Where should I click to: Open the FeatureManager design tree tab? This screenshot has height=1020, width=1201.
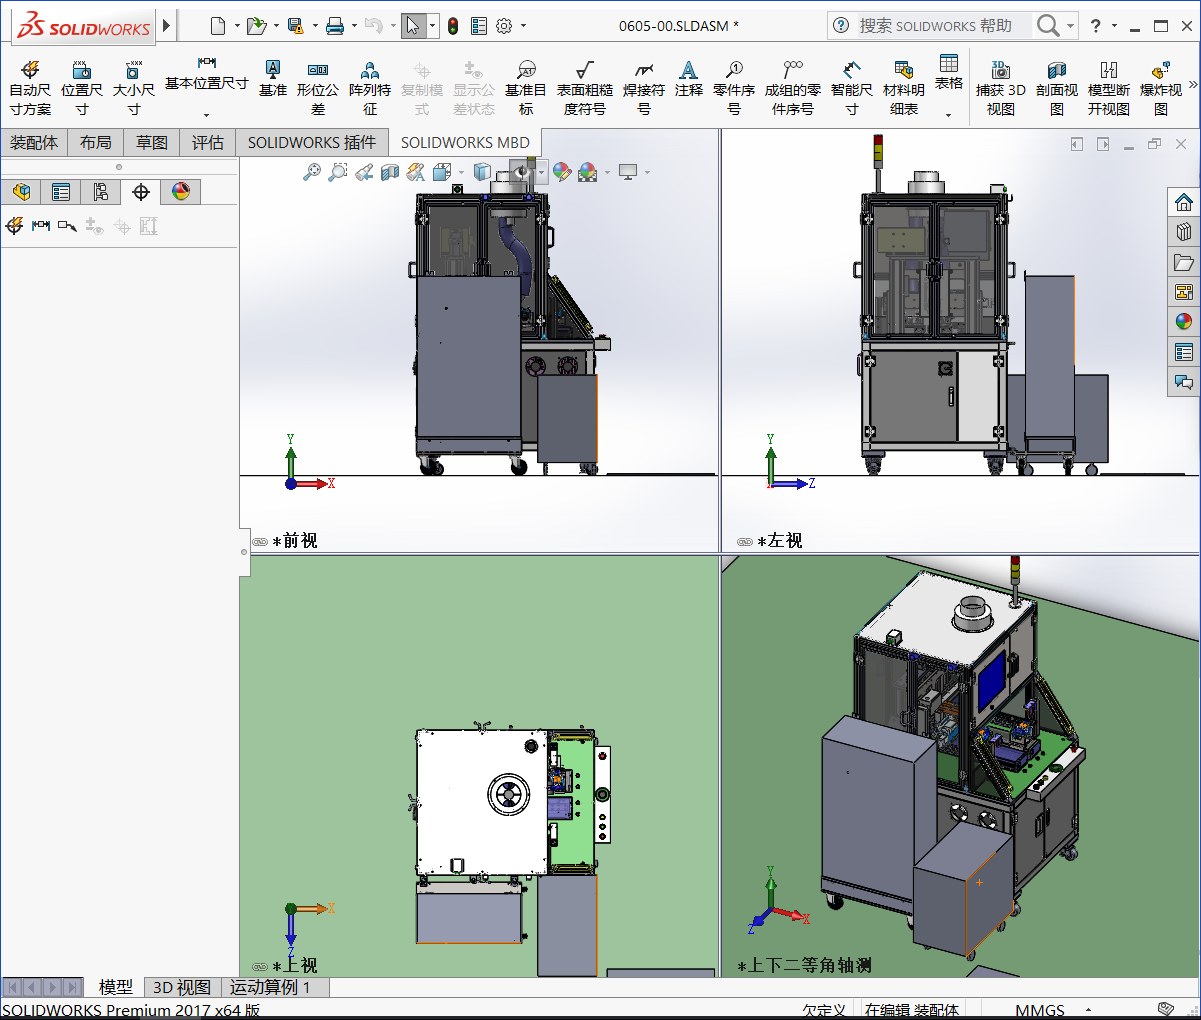tap(22, 191)
